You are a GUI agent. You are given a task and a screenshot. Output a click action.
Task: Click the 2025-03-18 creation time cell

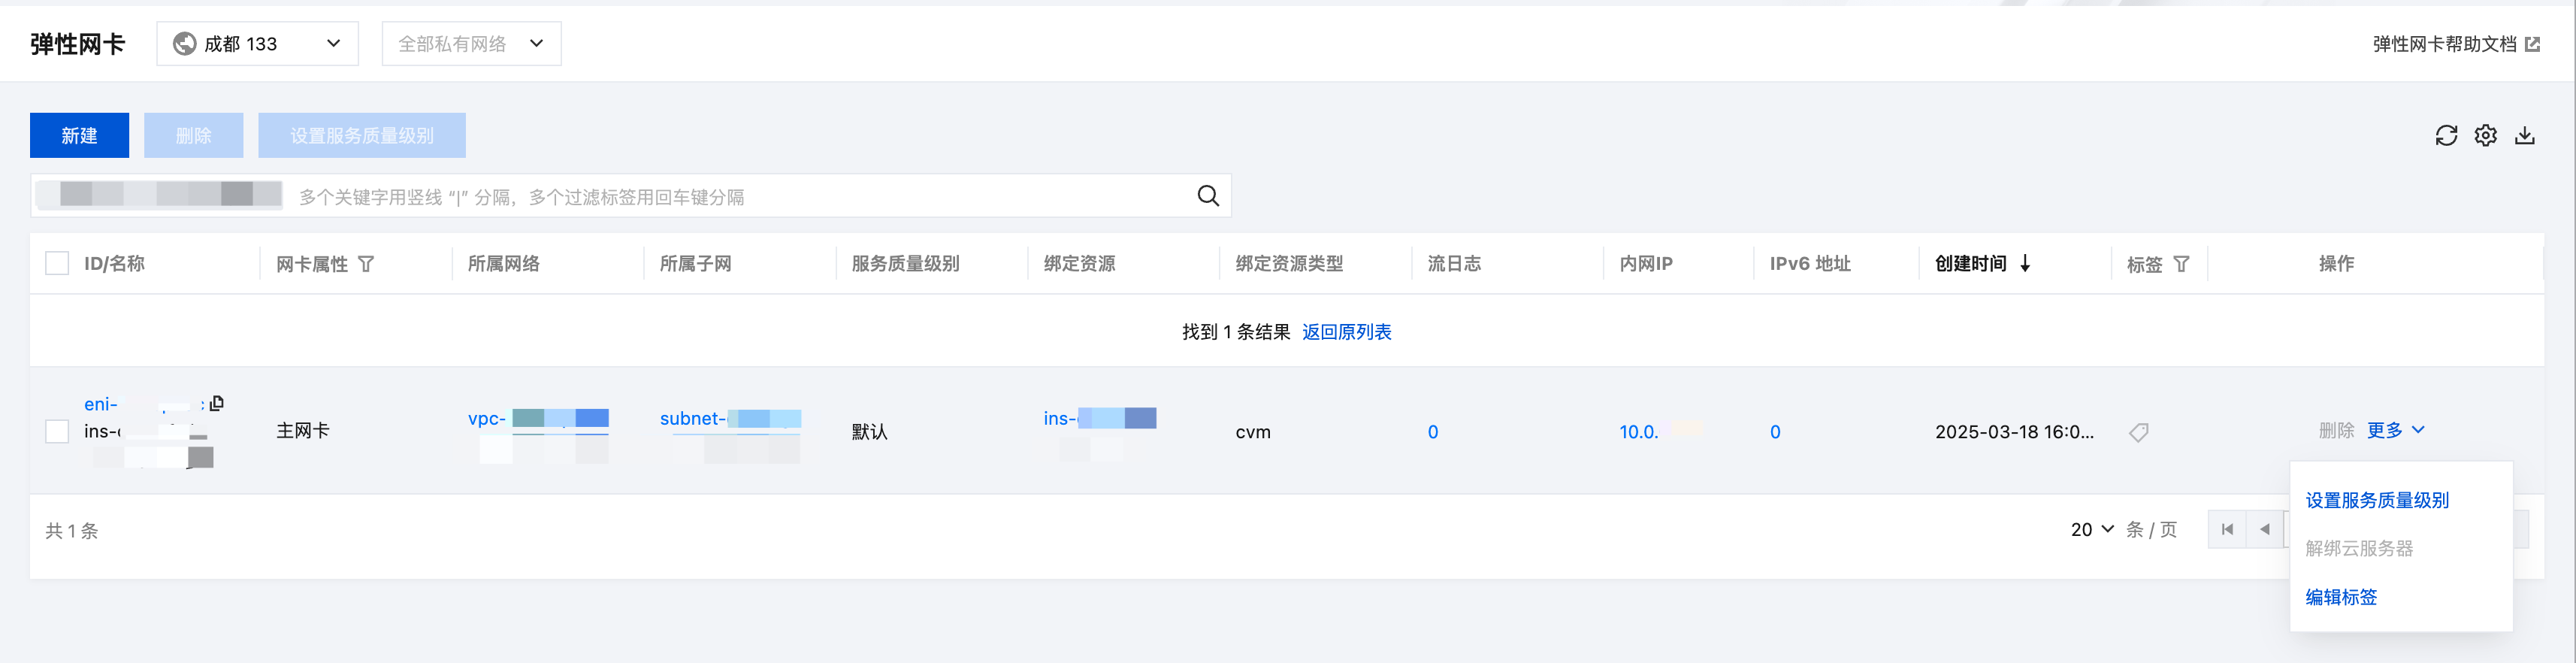(x=2014, y=432)
